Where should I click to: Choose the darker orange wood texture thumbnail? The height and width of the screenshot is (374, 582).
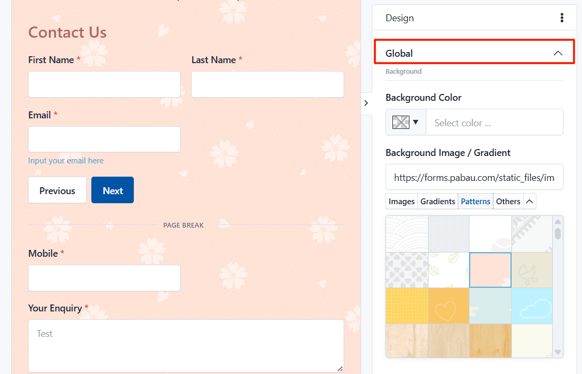[x=490, y=341]
